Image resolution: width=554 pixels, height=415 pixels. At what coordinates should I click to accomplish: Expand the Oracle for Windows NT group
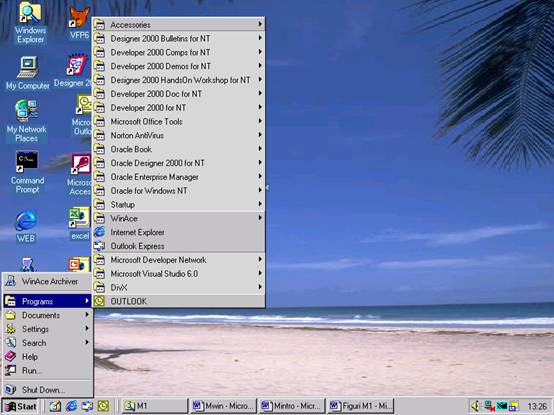coord(178,191)
